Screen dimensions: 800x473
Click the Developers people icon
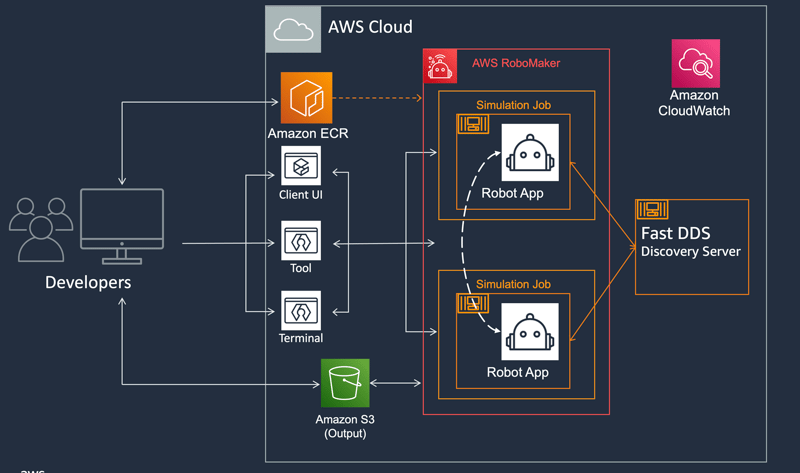point(41,230)
